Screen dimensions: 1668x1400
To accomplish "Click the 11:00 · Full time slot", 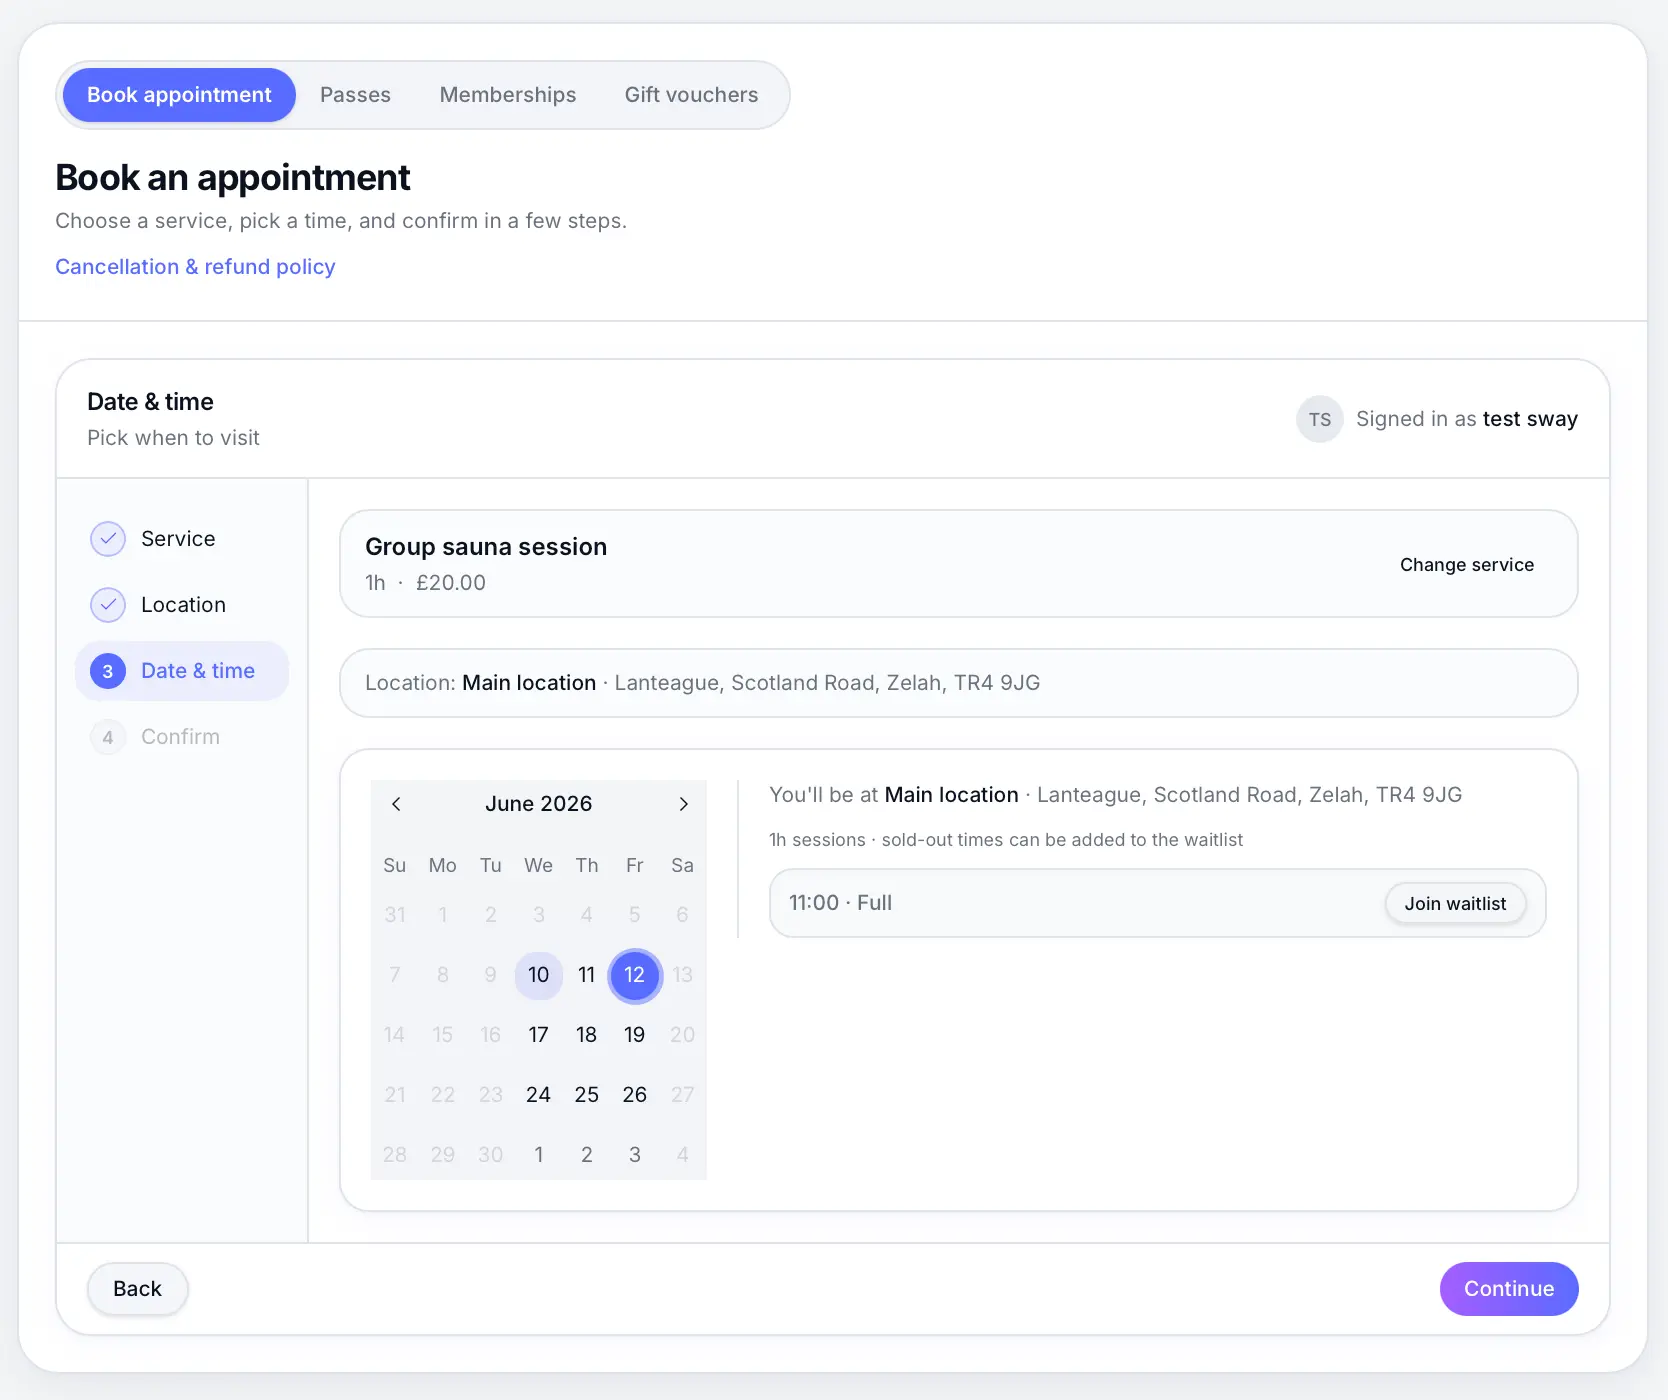I will pyautogui.click(x=1157, y=903).
